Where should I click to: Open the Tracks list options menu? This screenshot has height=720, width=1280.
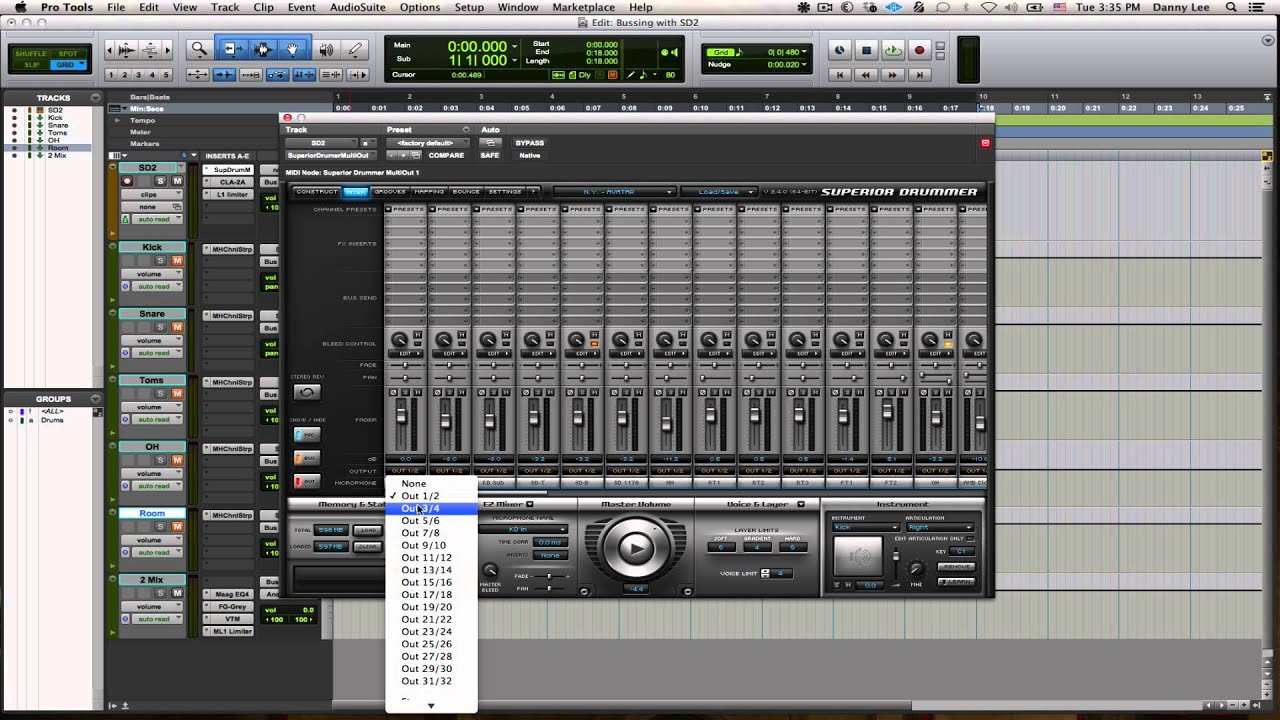click(x=96, y=98)
